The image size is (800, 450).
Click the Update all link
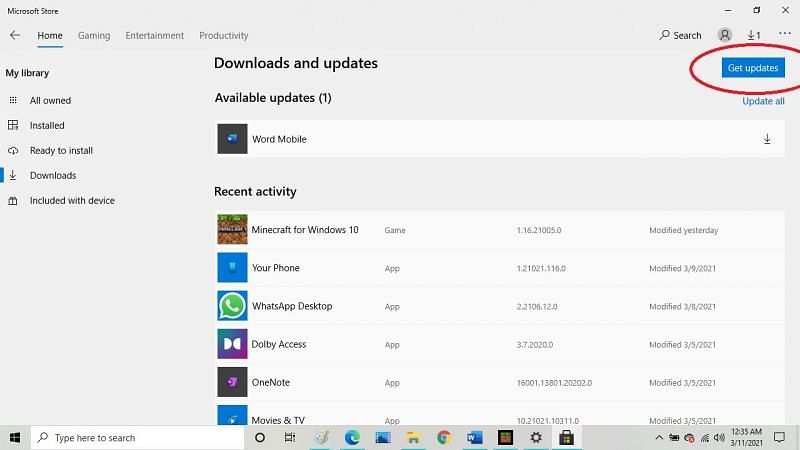pyautogui.click(x=763, y=101)
